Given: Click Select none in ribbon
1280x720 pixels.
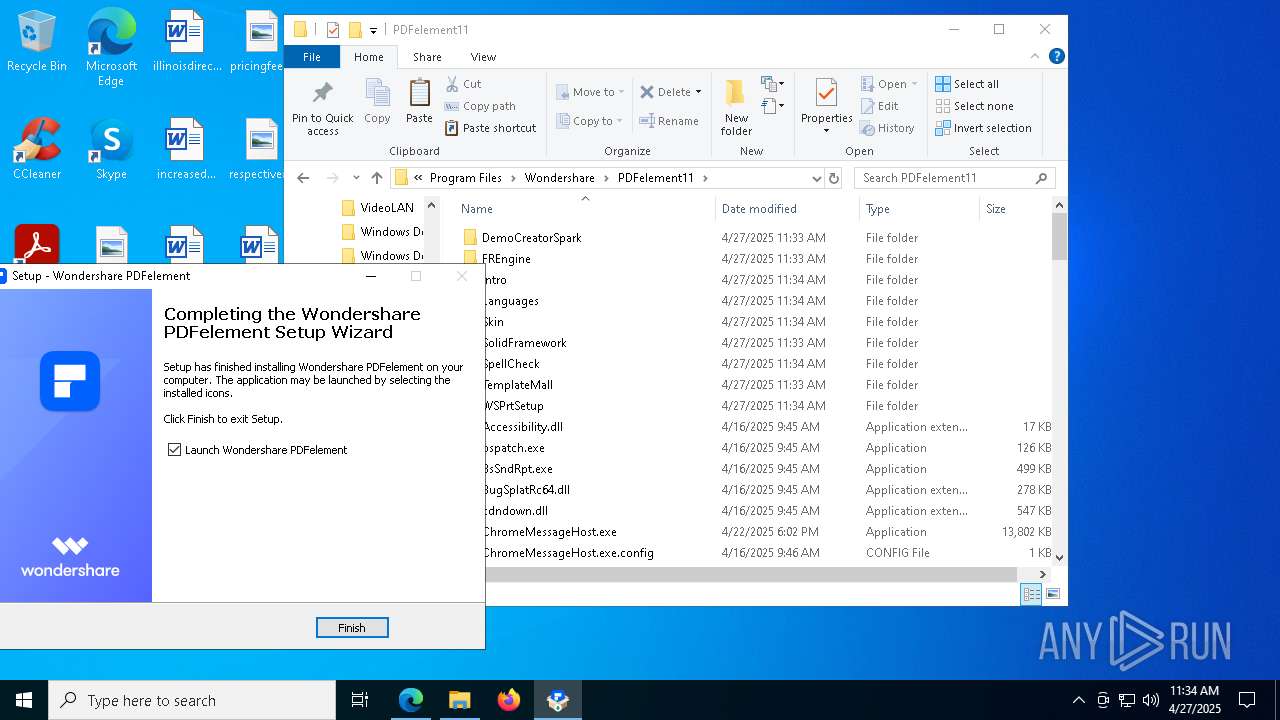Looking at the screenshot, I should [x=974, y=106].
